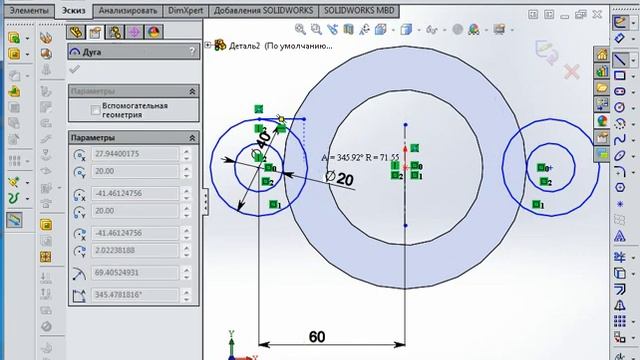640x360 pixels.
Task: Click the Convert Entities tool
Action: pyautogui.click(x=620, y=273)
